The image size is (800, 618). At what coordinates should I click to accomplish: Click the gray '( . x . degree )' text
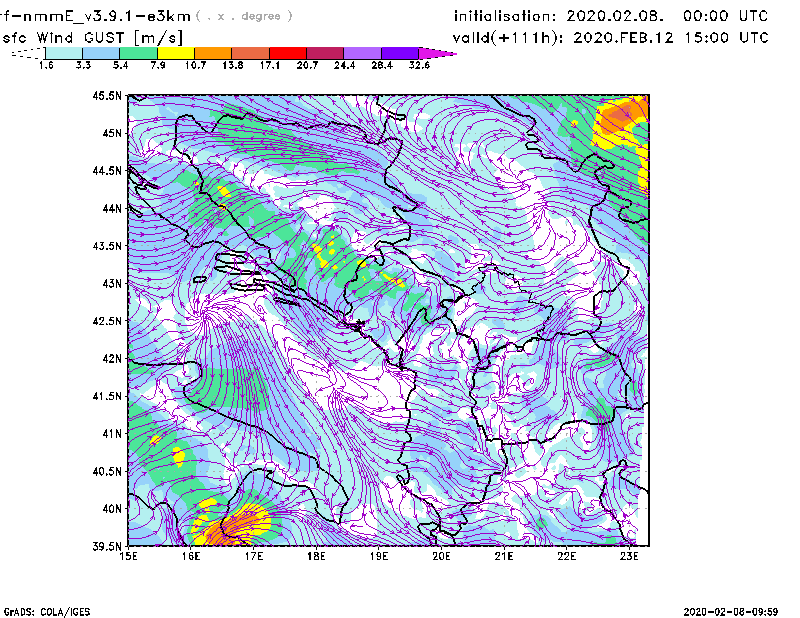[244, 16]
